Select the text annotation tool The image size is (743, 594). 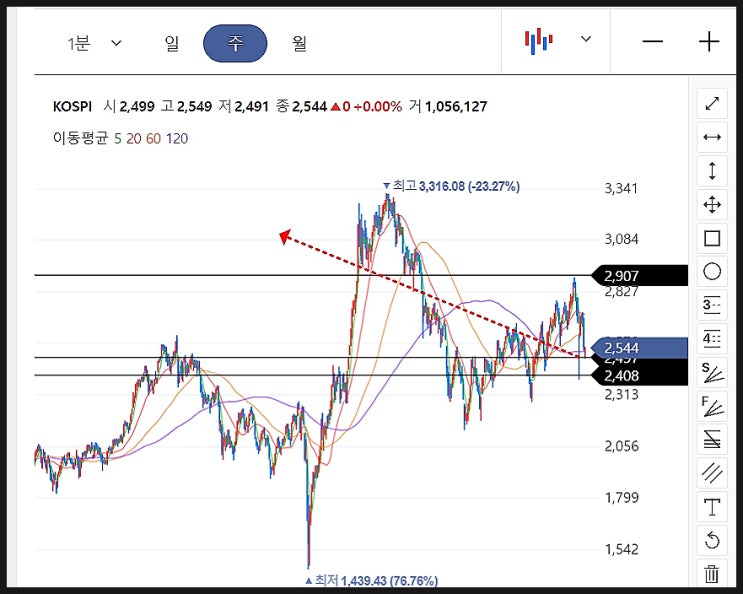(x=712, y=507)
